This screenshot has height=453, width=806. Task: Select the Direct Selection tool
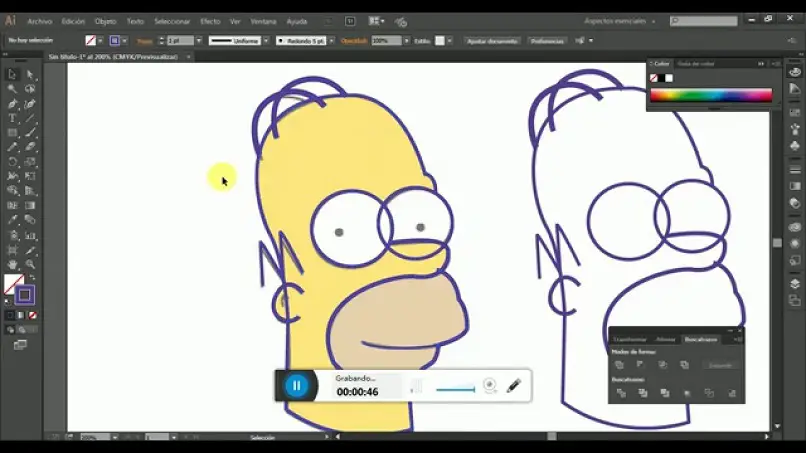click(30, 75)
